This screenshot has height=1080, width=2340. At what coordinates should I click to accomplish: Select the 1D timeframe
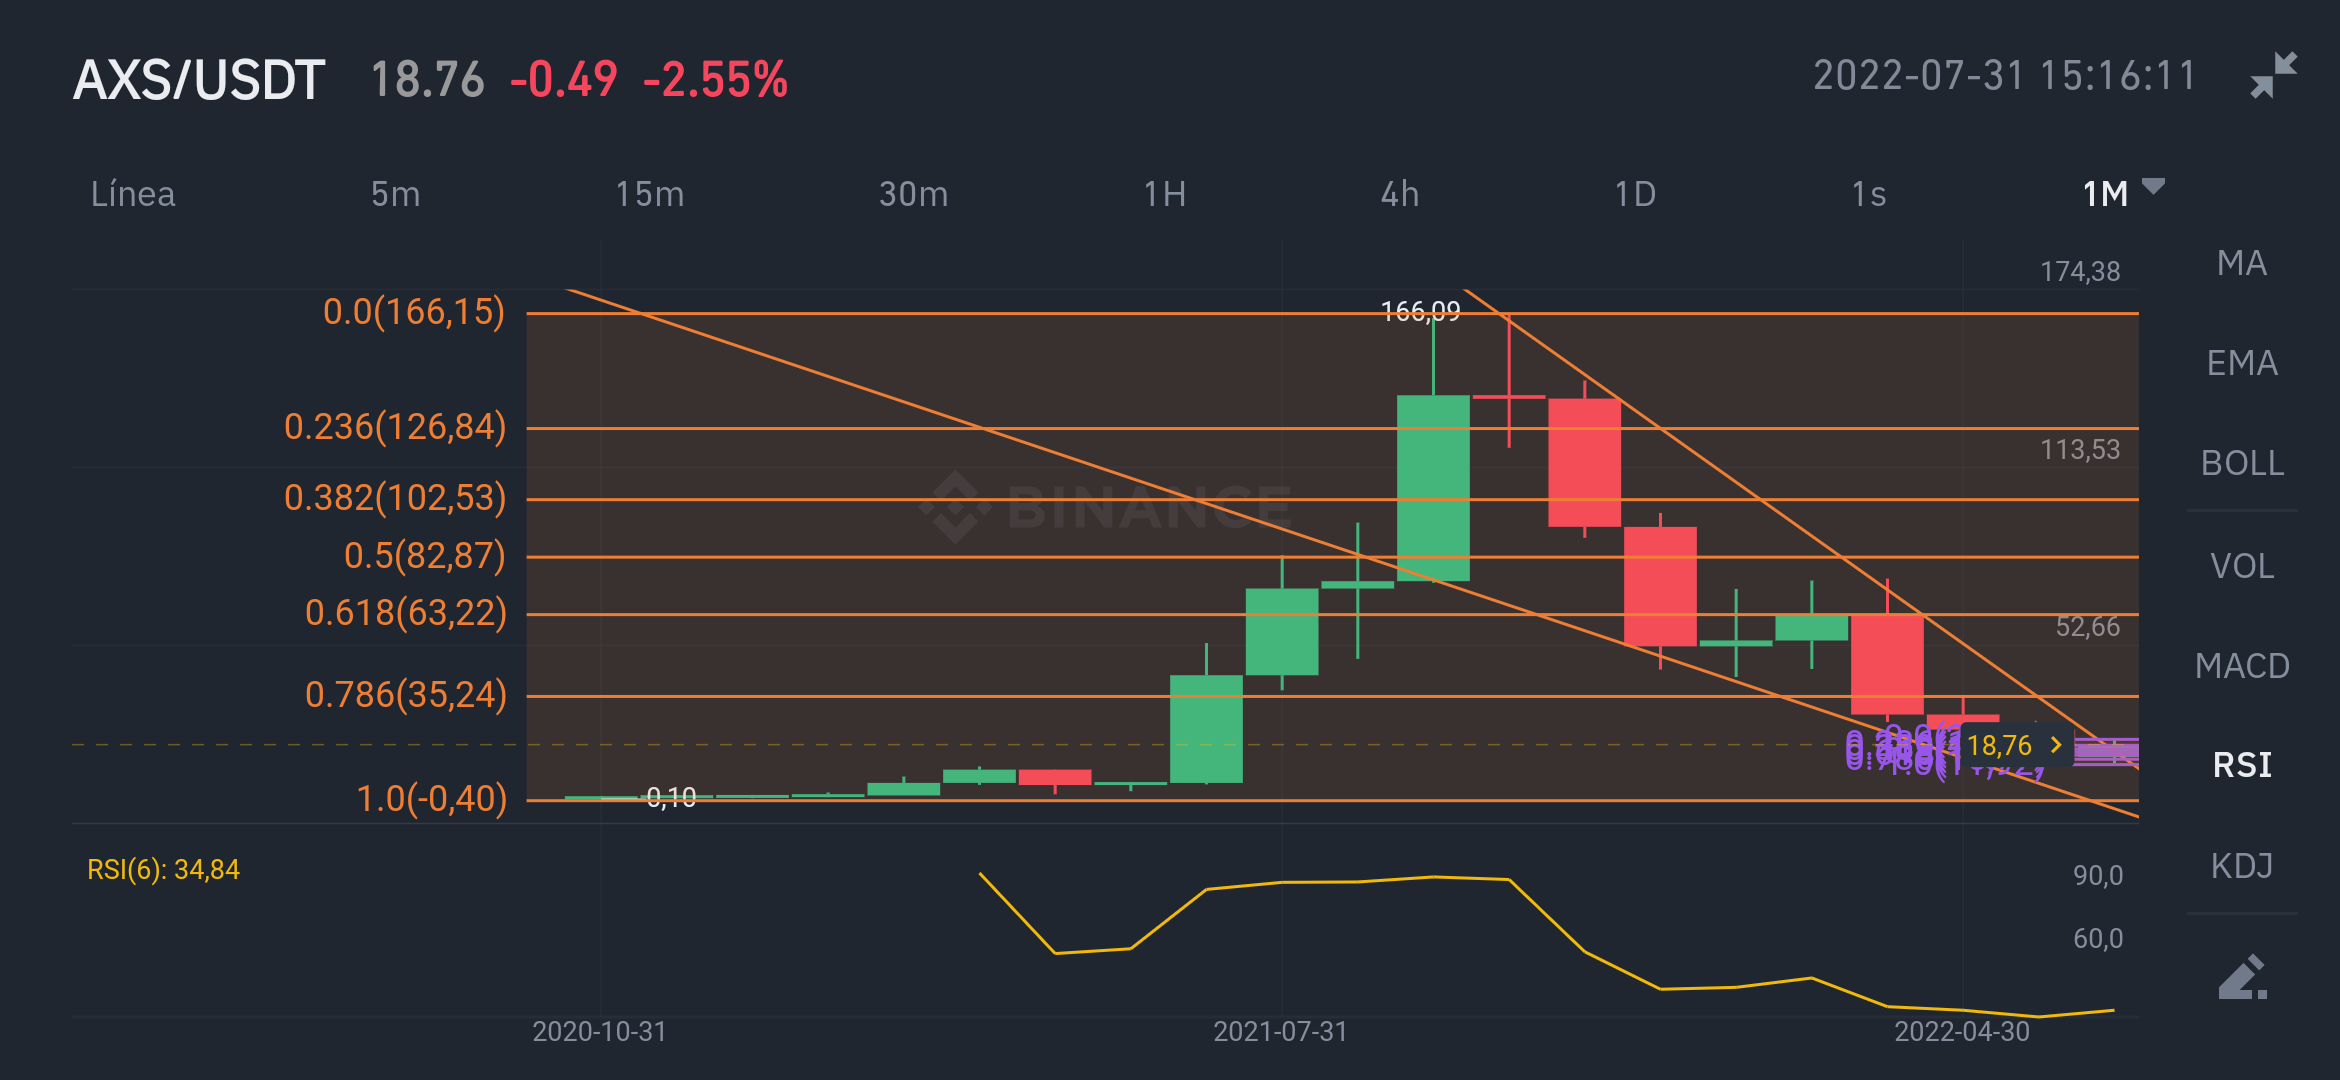[1635, 194]
